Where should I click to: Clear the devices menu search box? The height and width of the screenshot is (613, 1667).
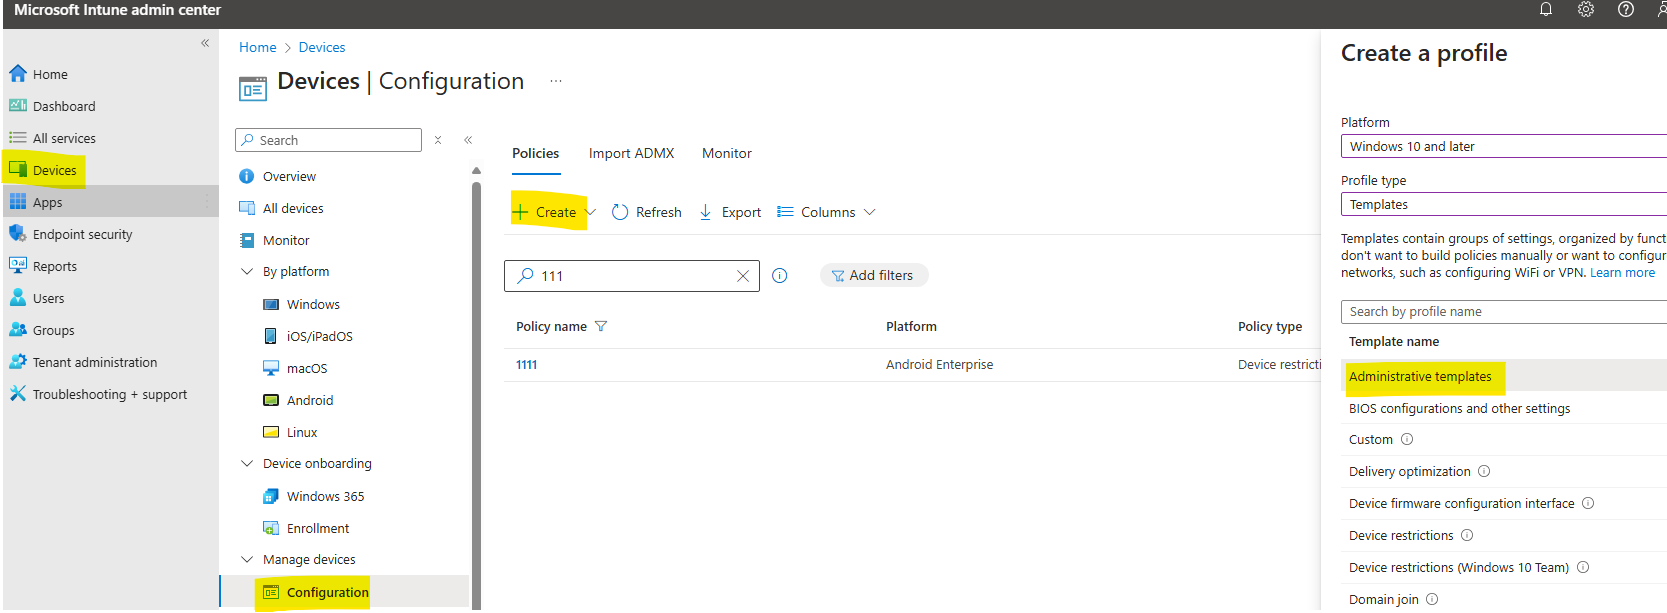[x=438, y=140]
